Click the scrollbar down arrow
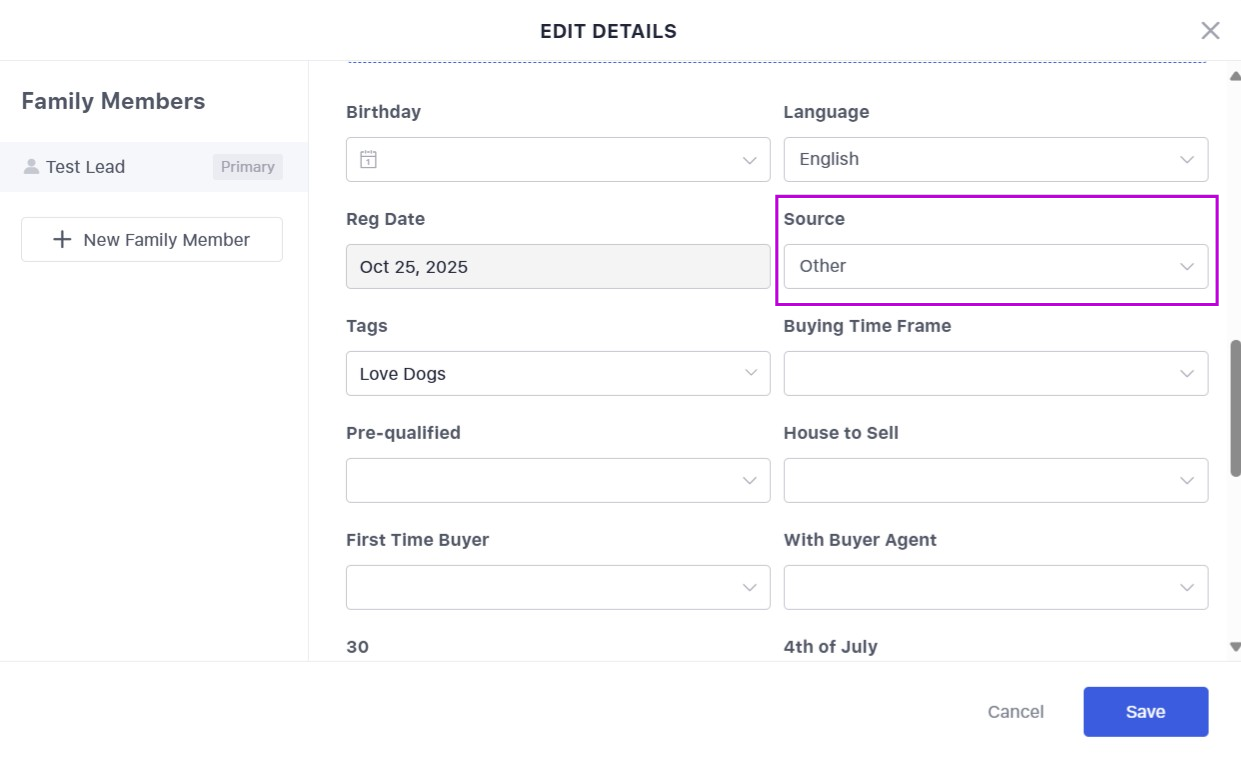 point(1234,647)
